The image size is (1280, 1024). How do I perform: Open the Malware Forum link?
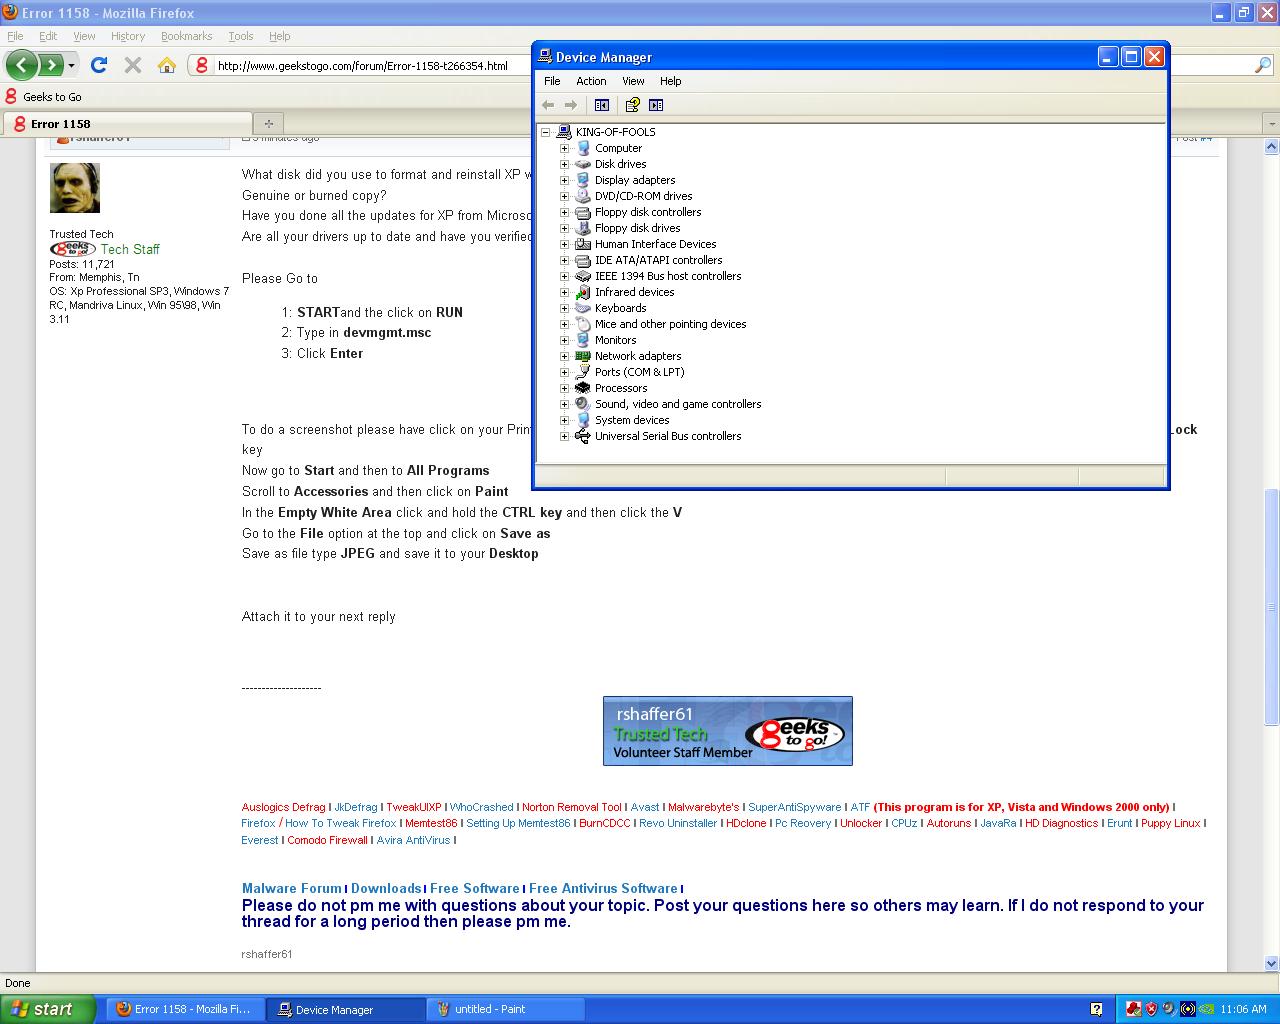(292, 888)
